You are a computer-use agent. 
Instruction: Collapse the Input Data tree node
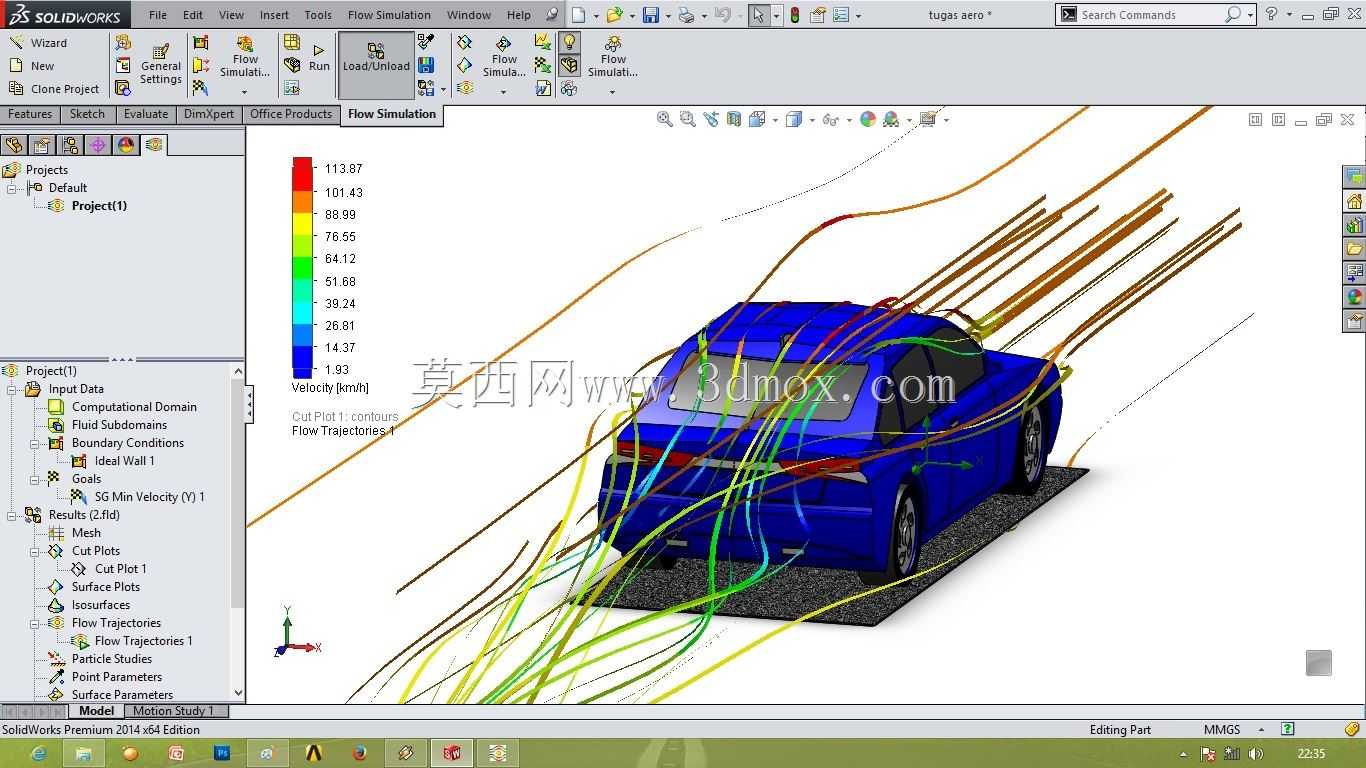[12, 389]
